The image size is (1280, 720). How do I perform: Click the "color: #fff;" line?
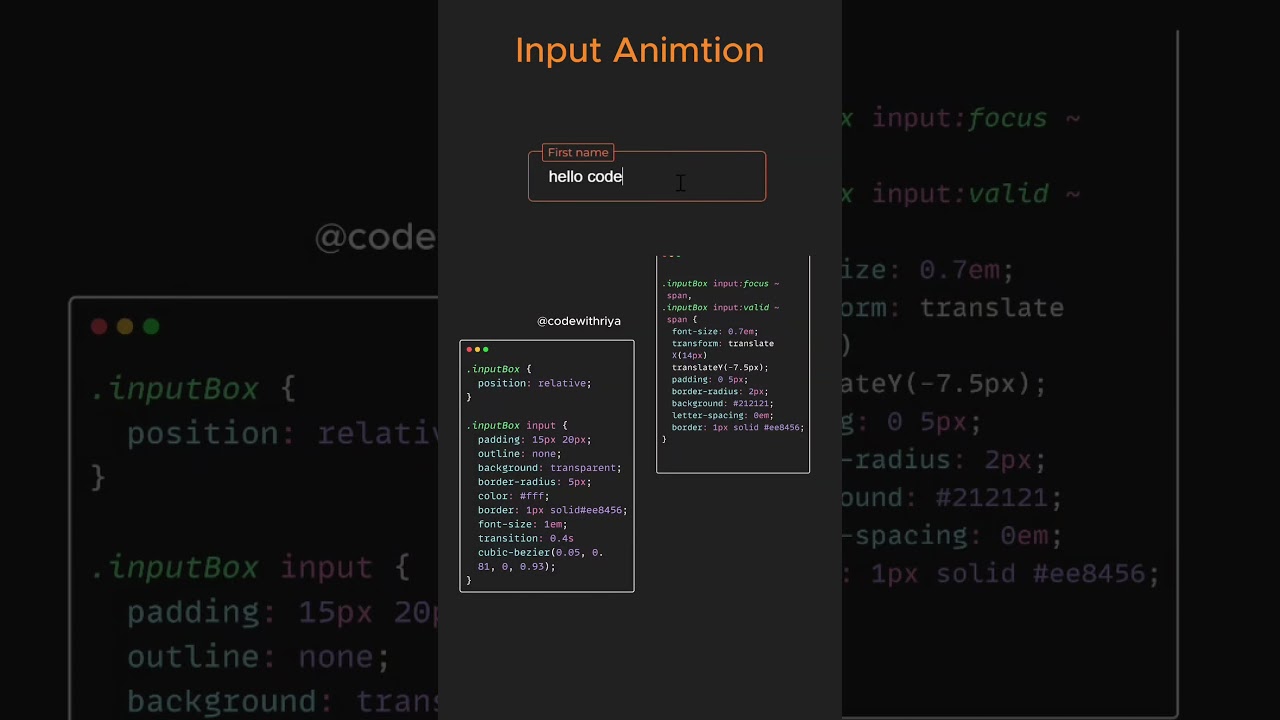click(x=513, y=496)
